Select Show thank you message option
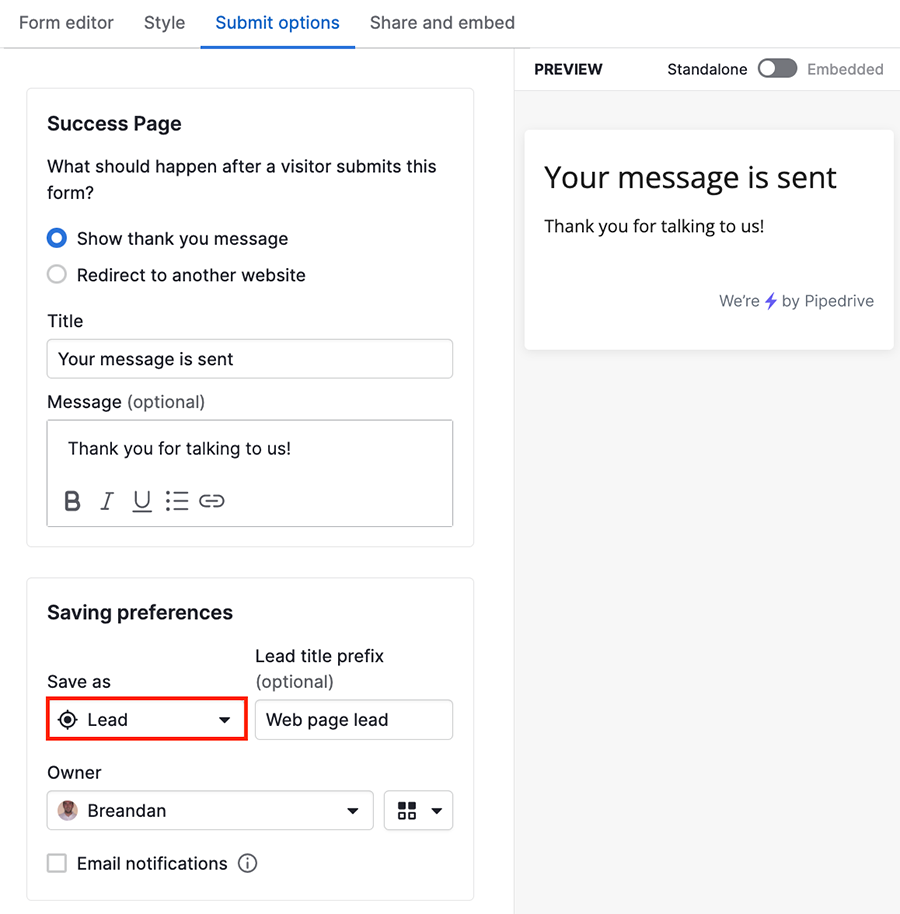 click(x=57, y=238)
